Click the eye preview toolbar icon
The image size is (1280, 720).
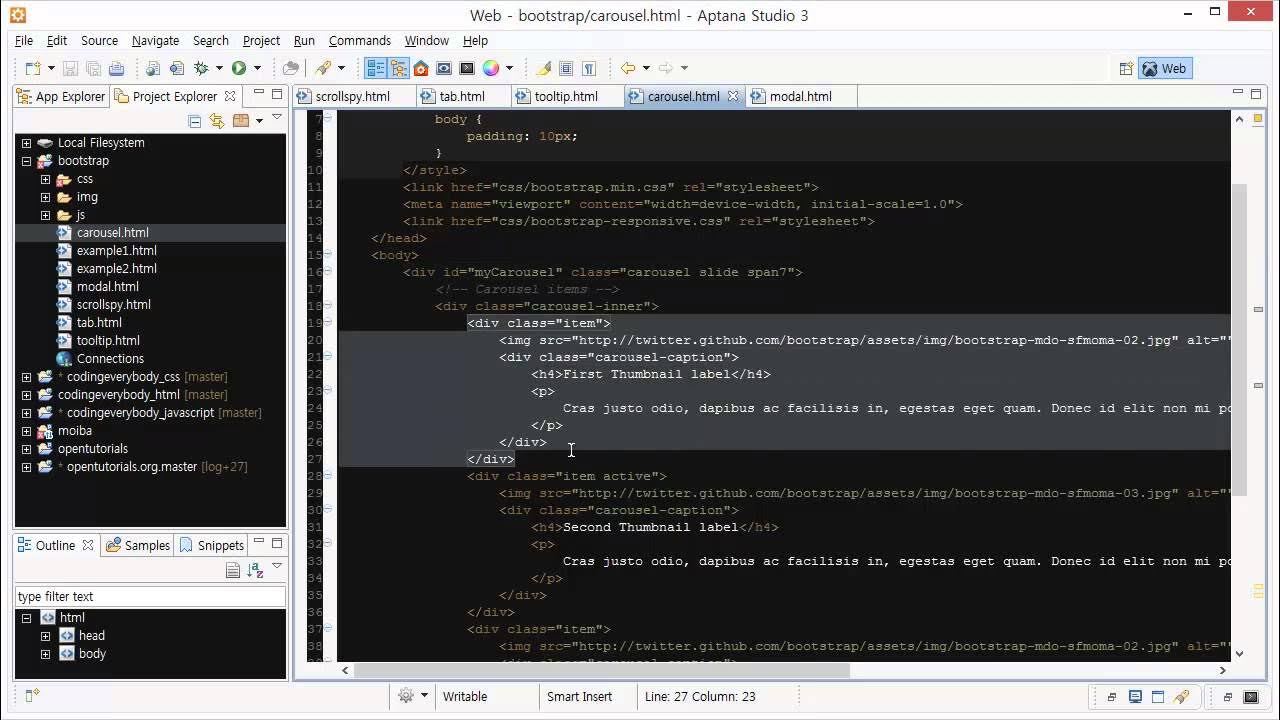point(444,68)
